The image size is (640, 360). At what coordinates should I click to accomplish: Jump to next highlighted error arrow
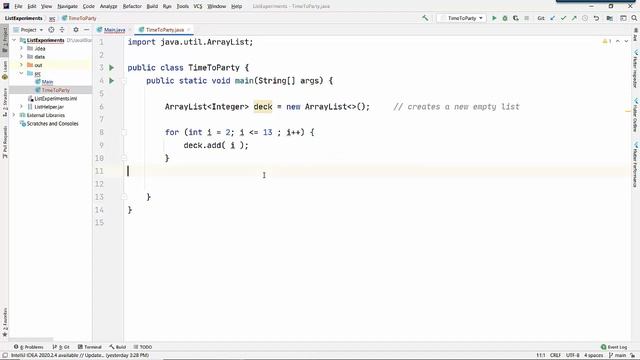point(626,41)
